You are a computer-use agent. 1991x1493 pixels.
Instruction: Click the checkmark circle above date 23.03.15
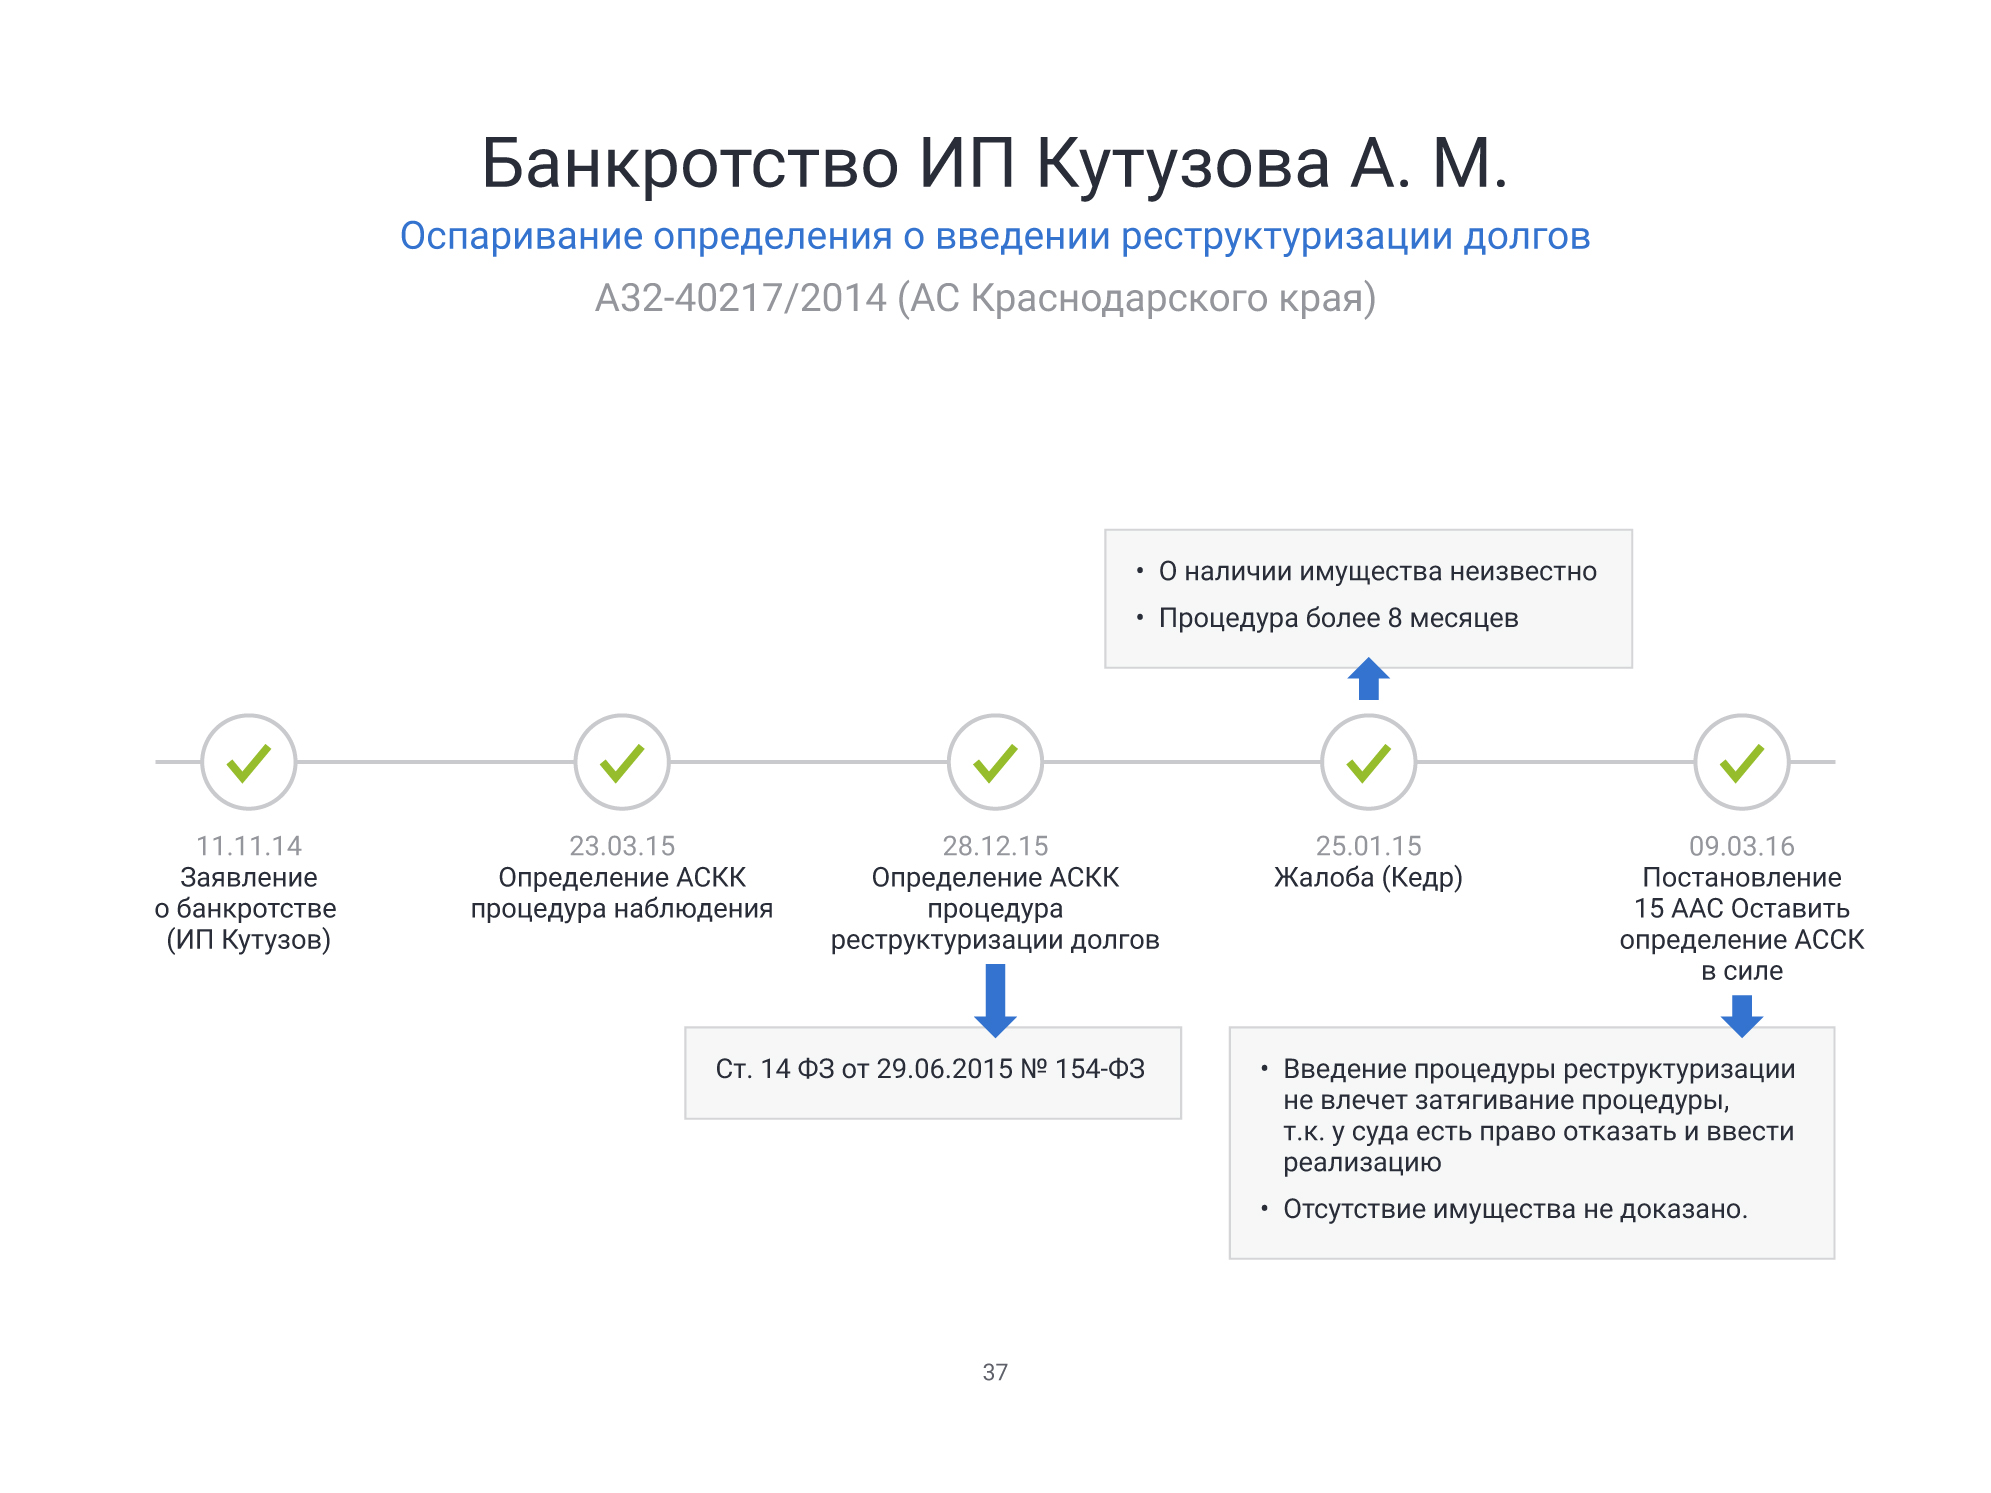pyautogui.click(x=621, y=762)
